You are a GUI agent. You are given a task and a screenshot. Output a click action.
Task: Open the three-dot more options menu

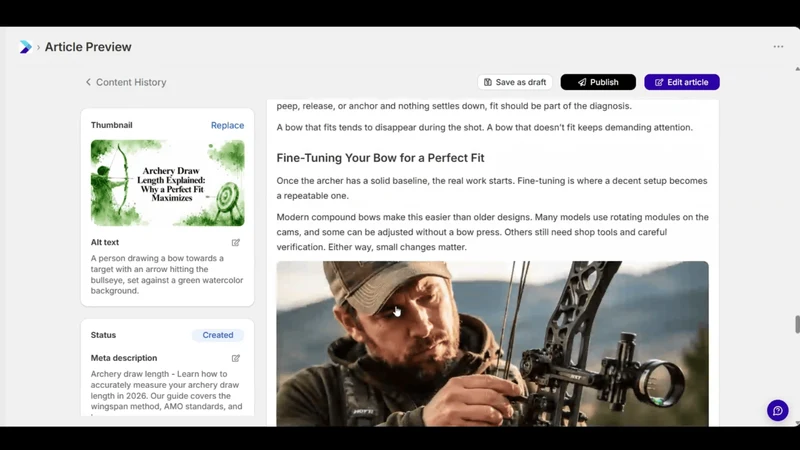778,46
